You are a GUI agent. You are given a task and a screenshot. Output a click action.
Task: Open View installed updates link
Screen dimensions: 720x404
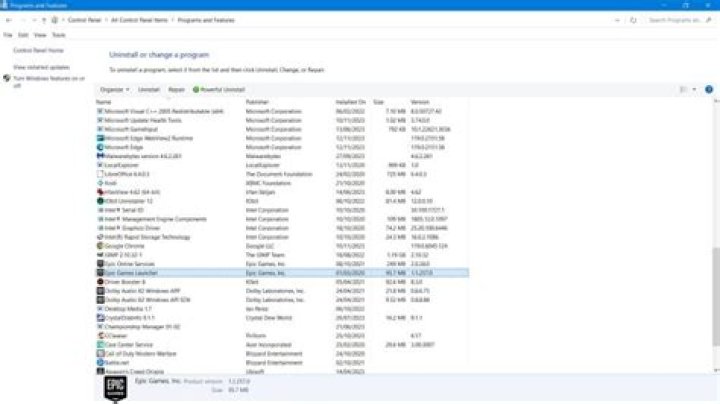pyautogui.click(x=41, y=67)
